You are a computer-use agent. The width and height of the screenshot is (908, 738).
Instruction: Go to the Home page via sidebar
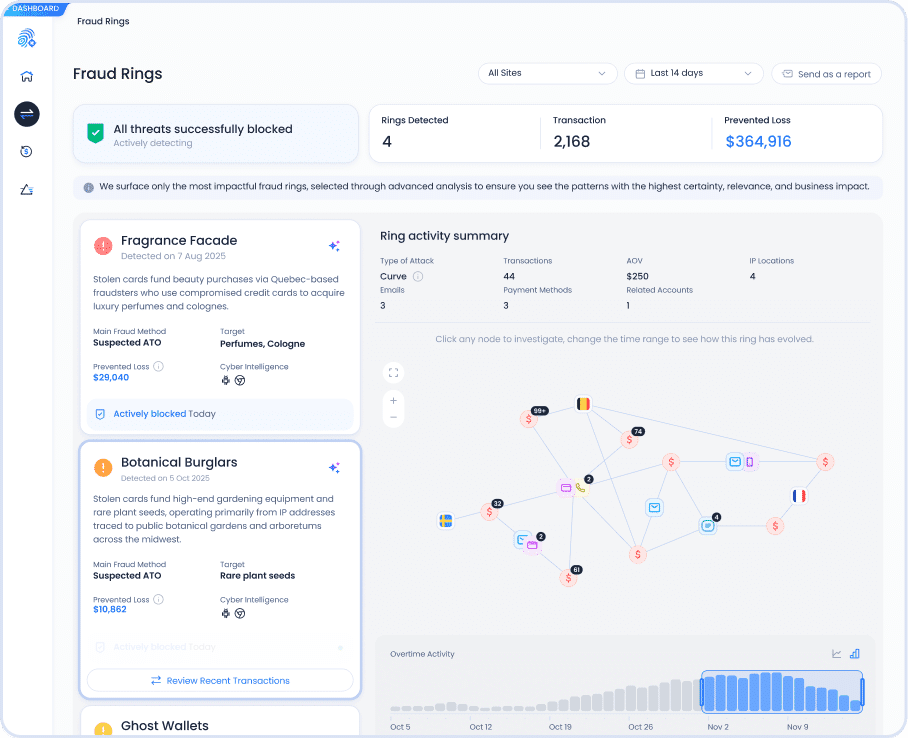(27, 76)
